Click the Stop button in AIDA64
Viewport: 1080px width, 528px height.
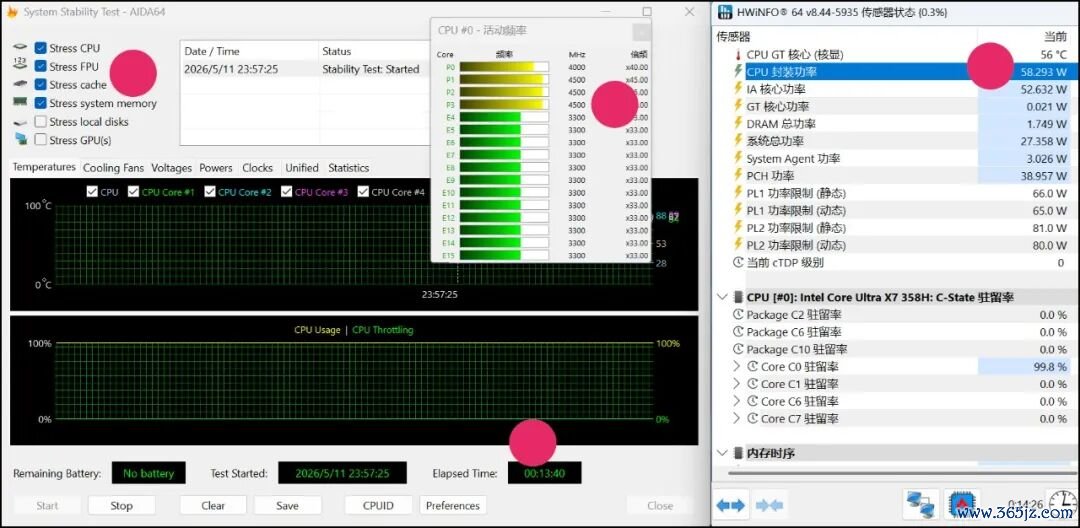point(121,505)
